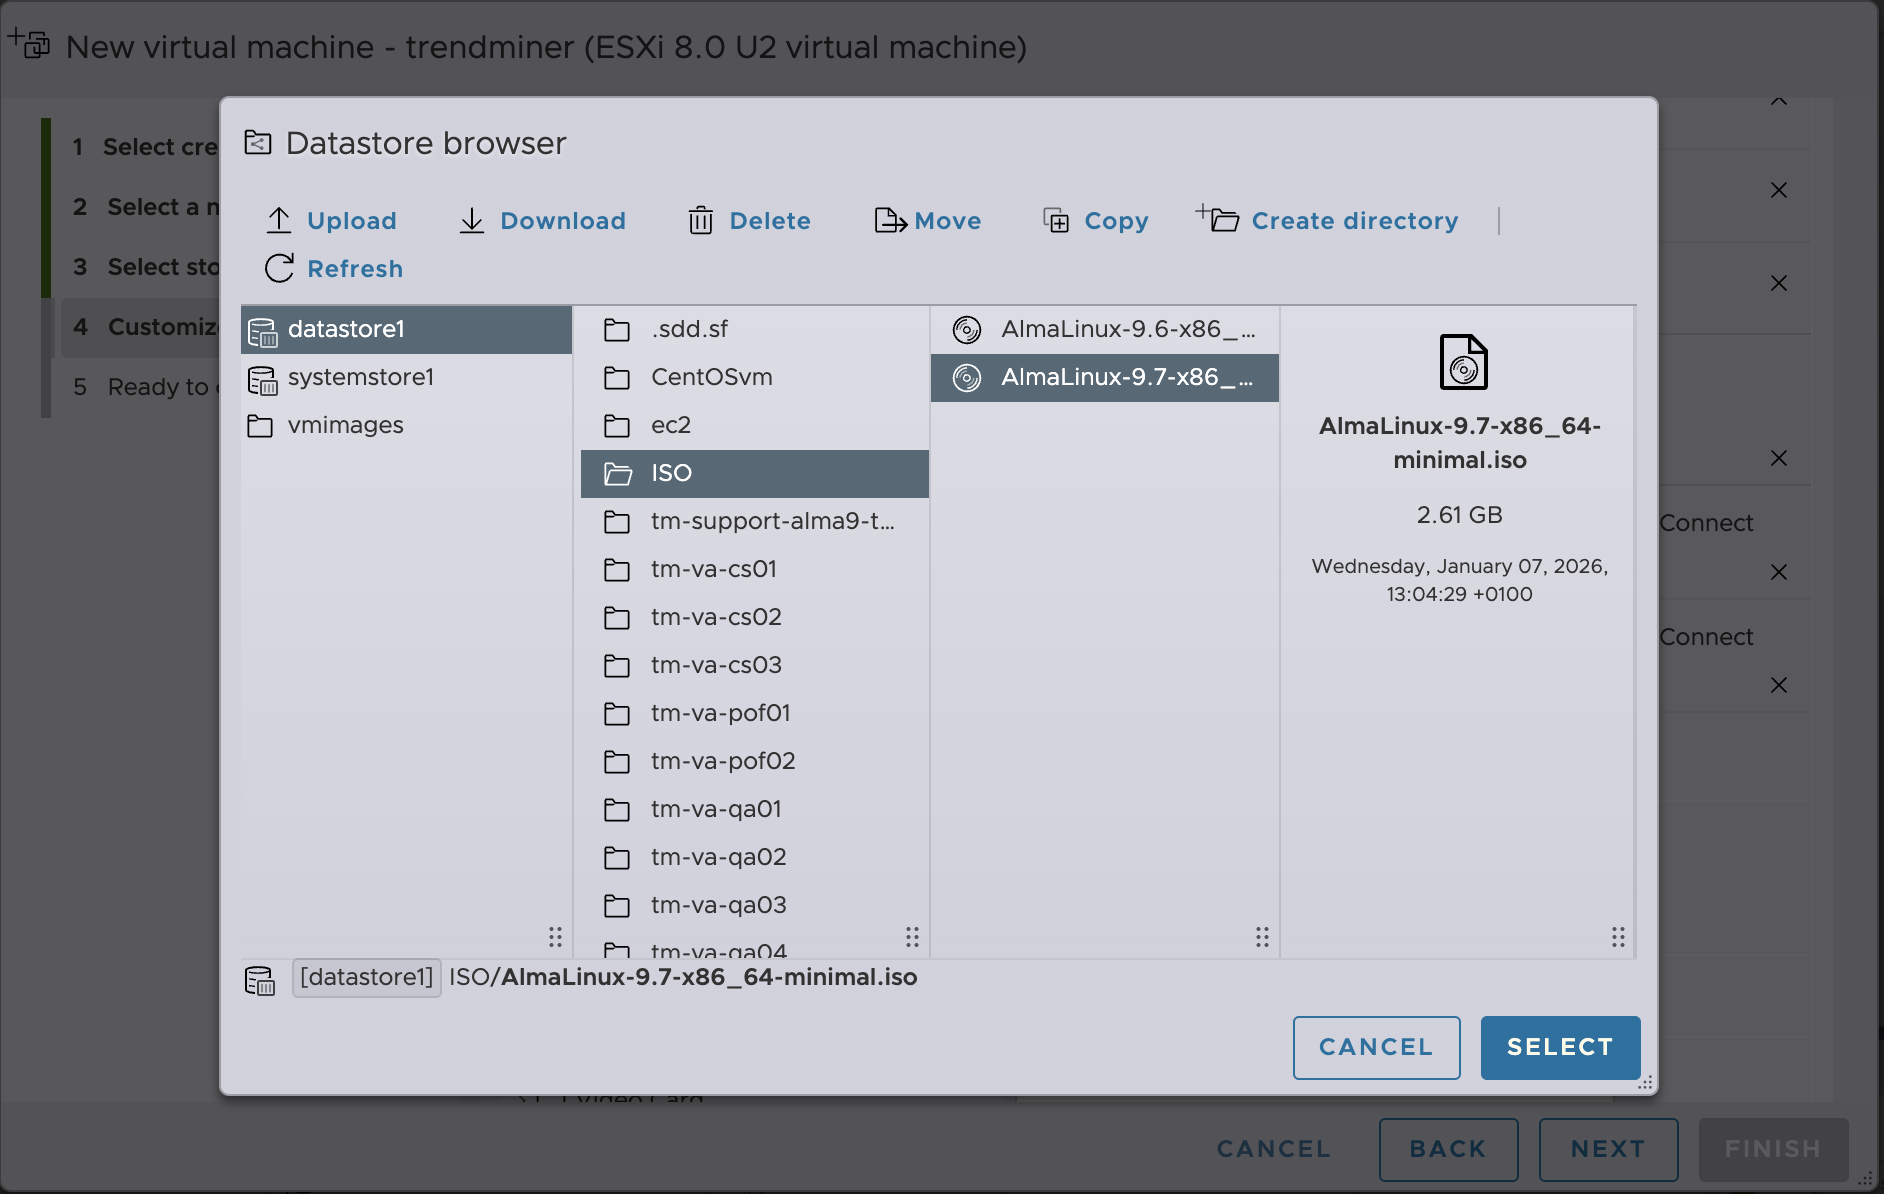Image resolution: width=1884 pixels, height=1194 pixels.
Task: Click the Upload toolbar icon
Action: pyautogui.click(x=279, y=220)
